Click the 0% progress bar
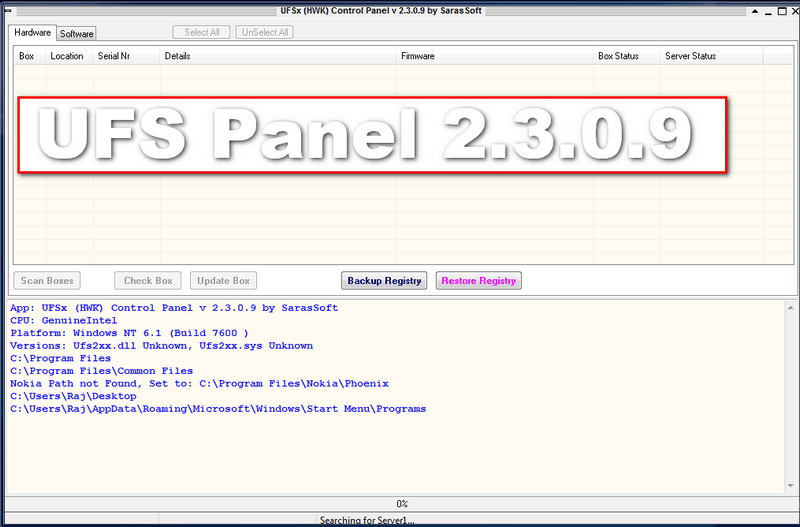800x527 pixels. (x=401, y=504)
